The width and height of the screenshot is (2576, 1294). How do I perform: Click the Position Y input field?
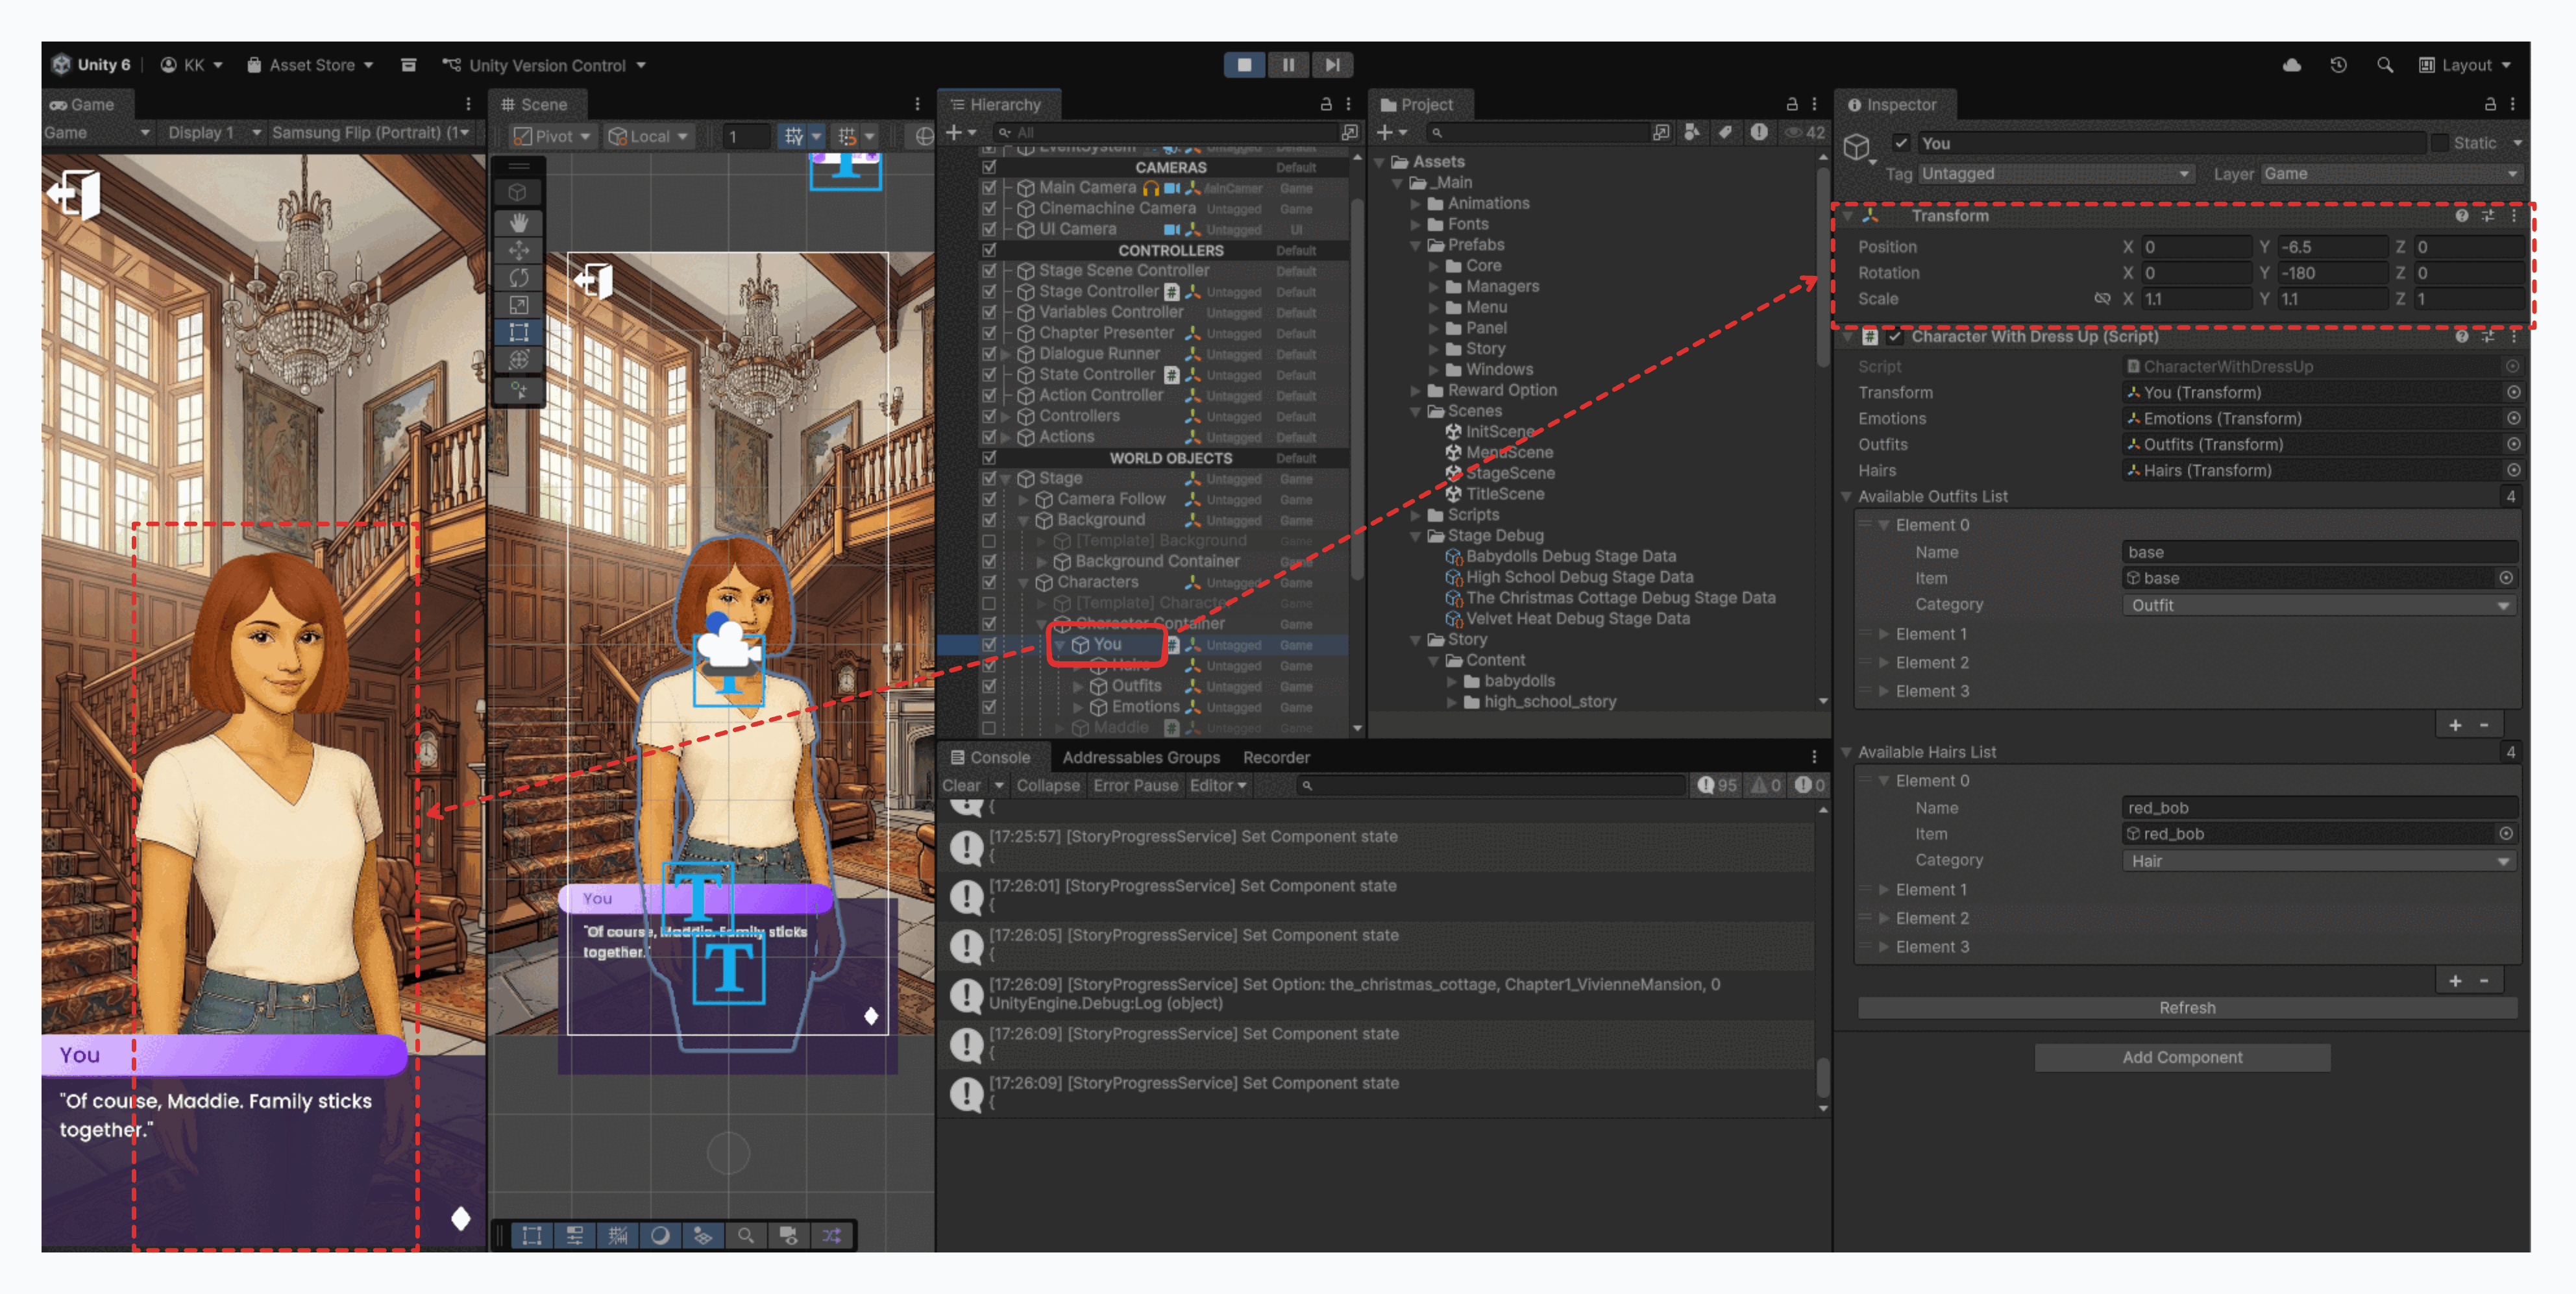coord(2332,247)
